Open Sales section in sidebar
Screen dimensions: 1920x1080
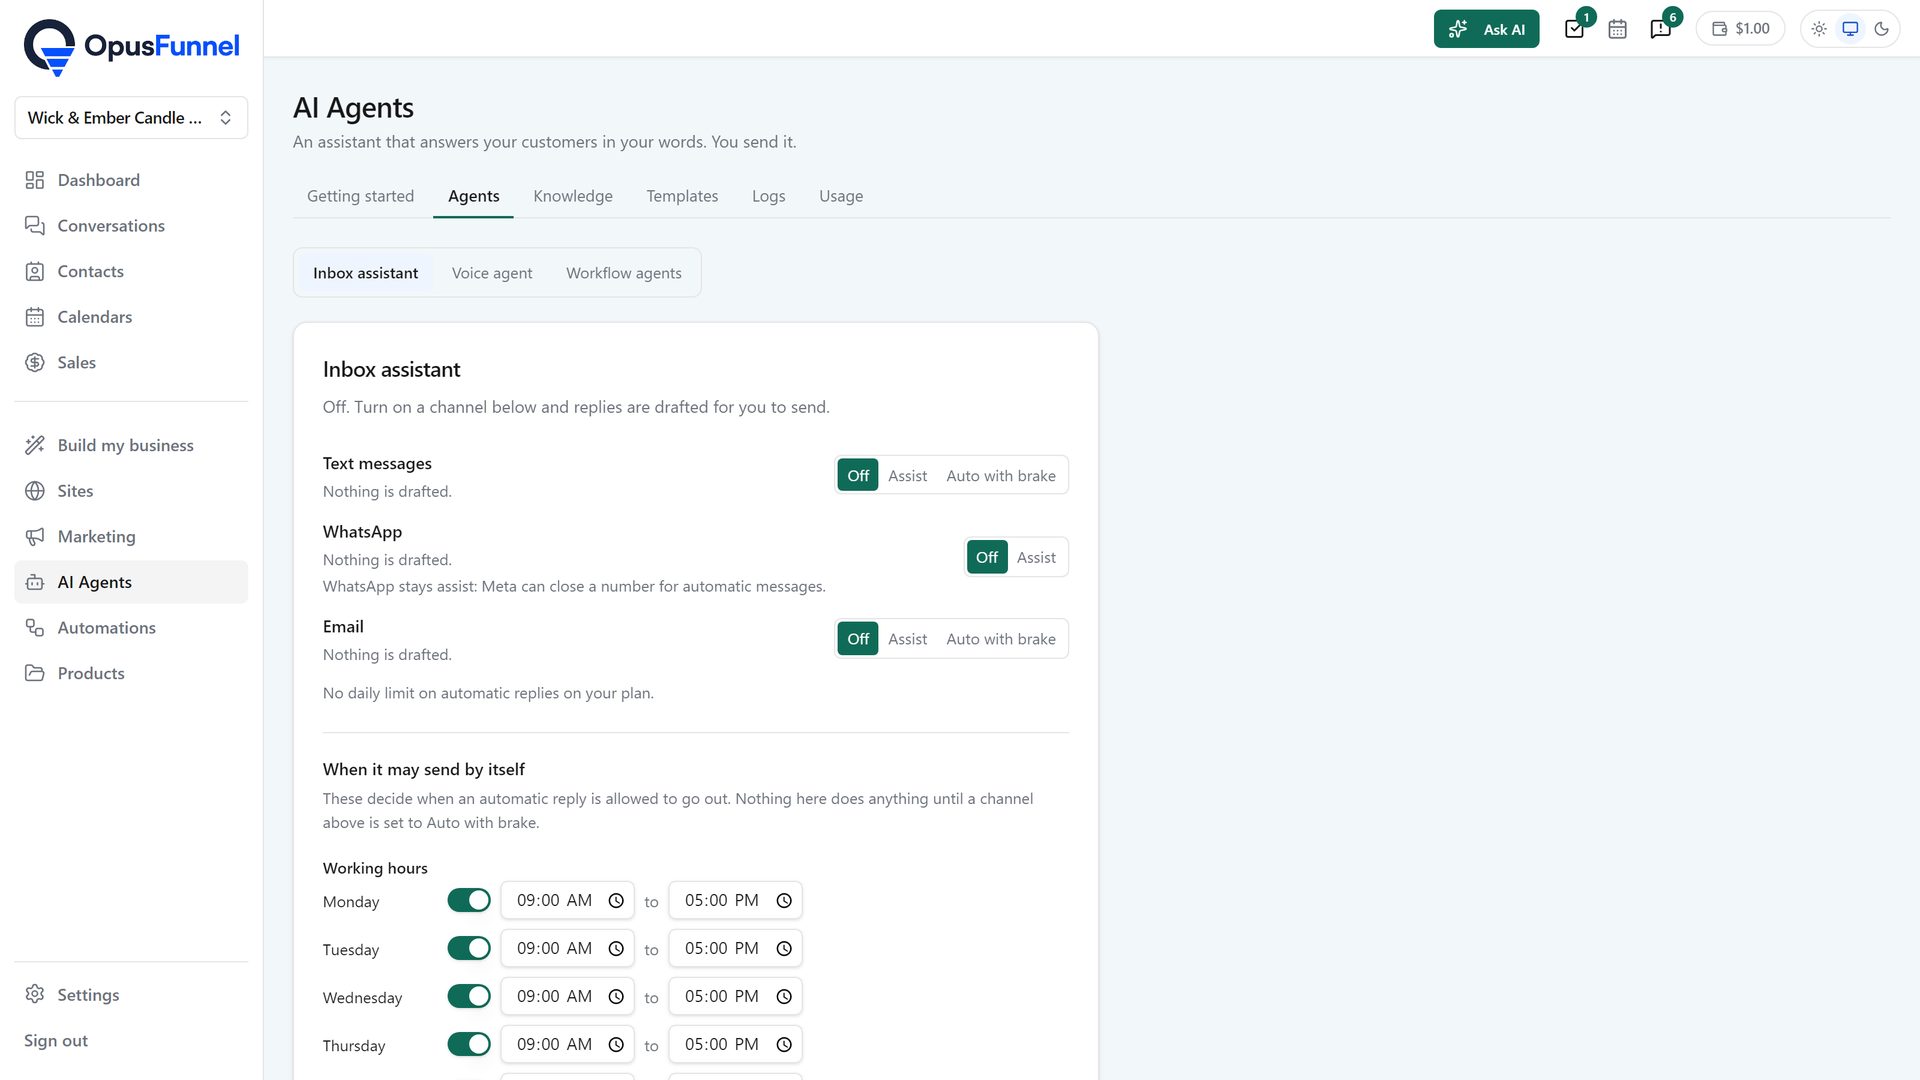point(131,363)
